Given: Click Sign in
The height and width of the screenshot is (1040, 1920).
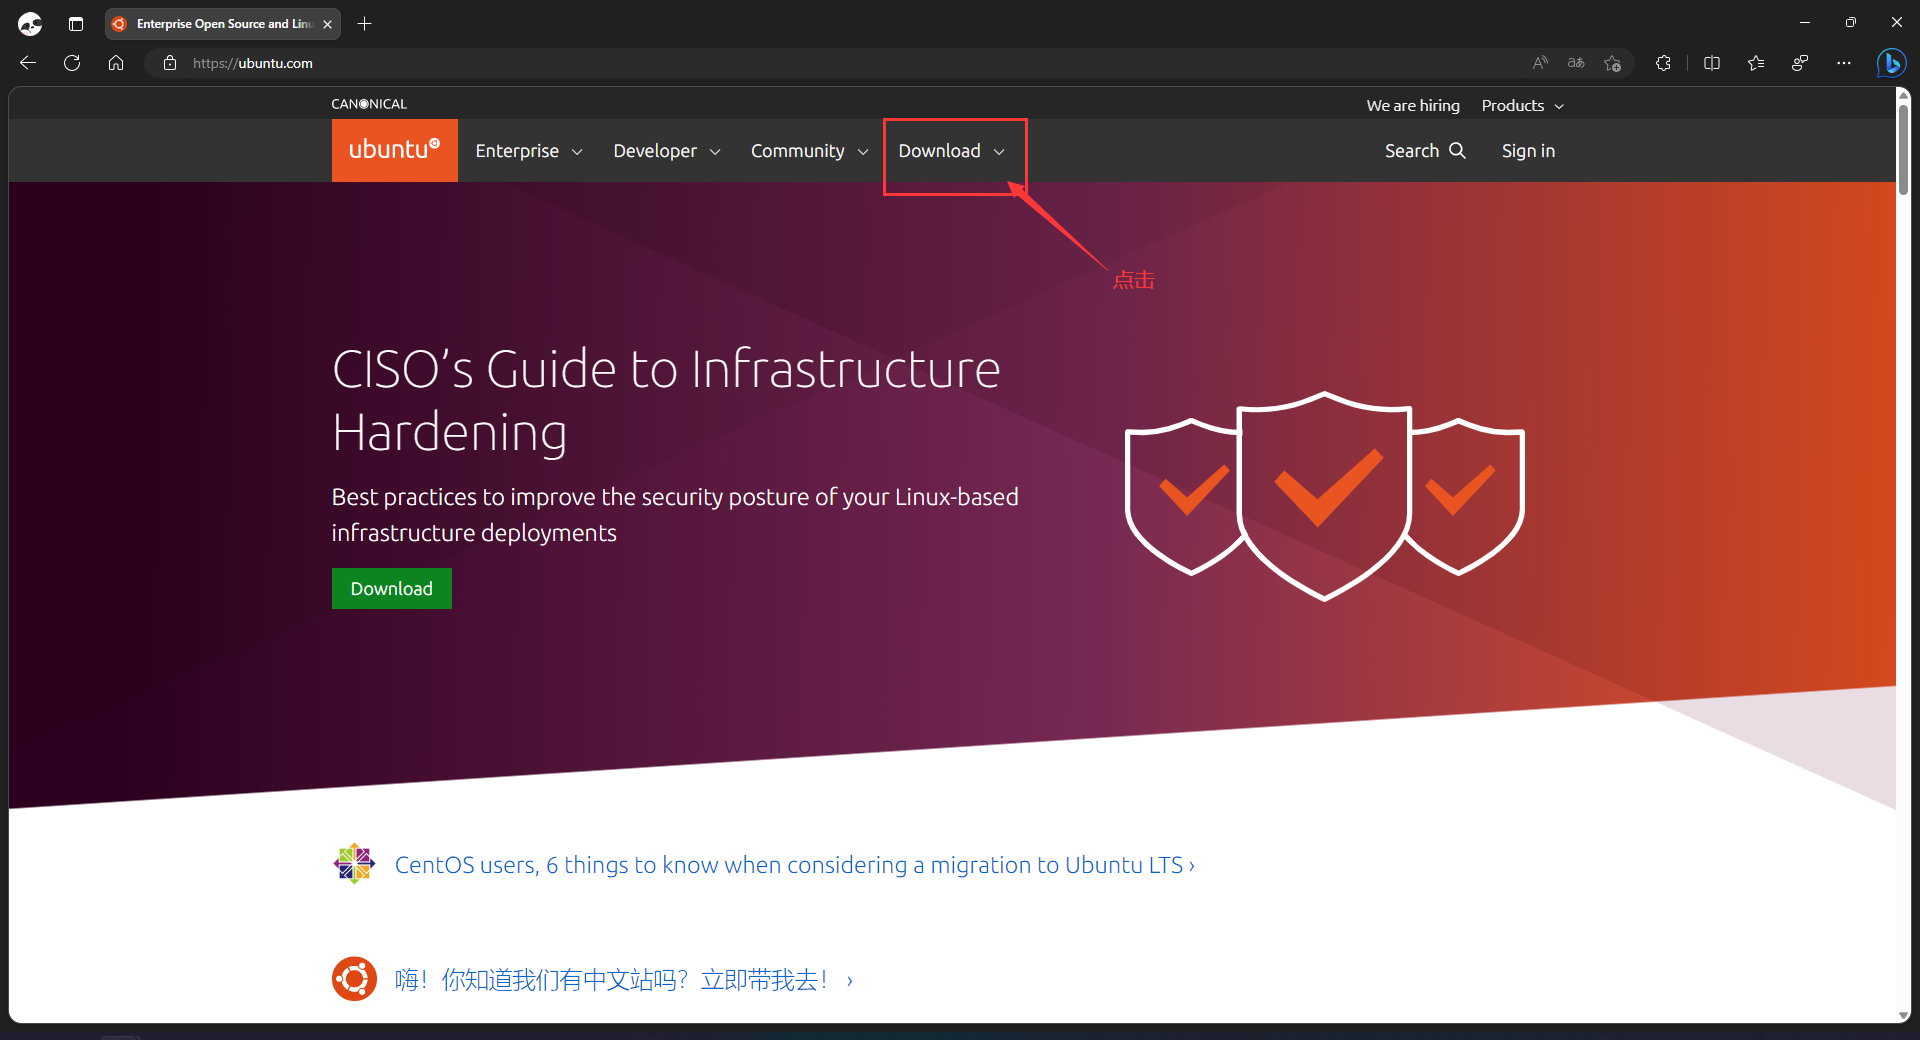Looking at the screenshot, I should [1528, 151].
